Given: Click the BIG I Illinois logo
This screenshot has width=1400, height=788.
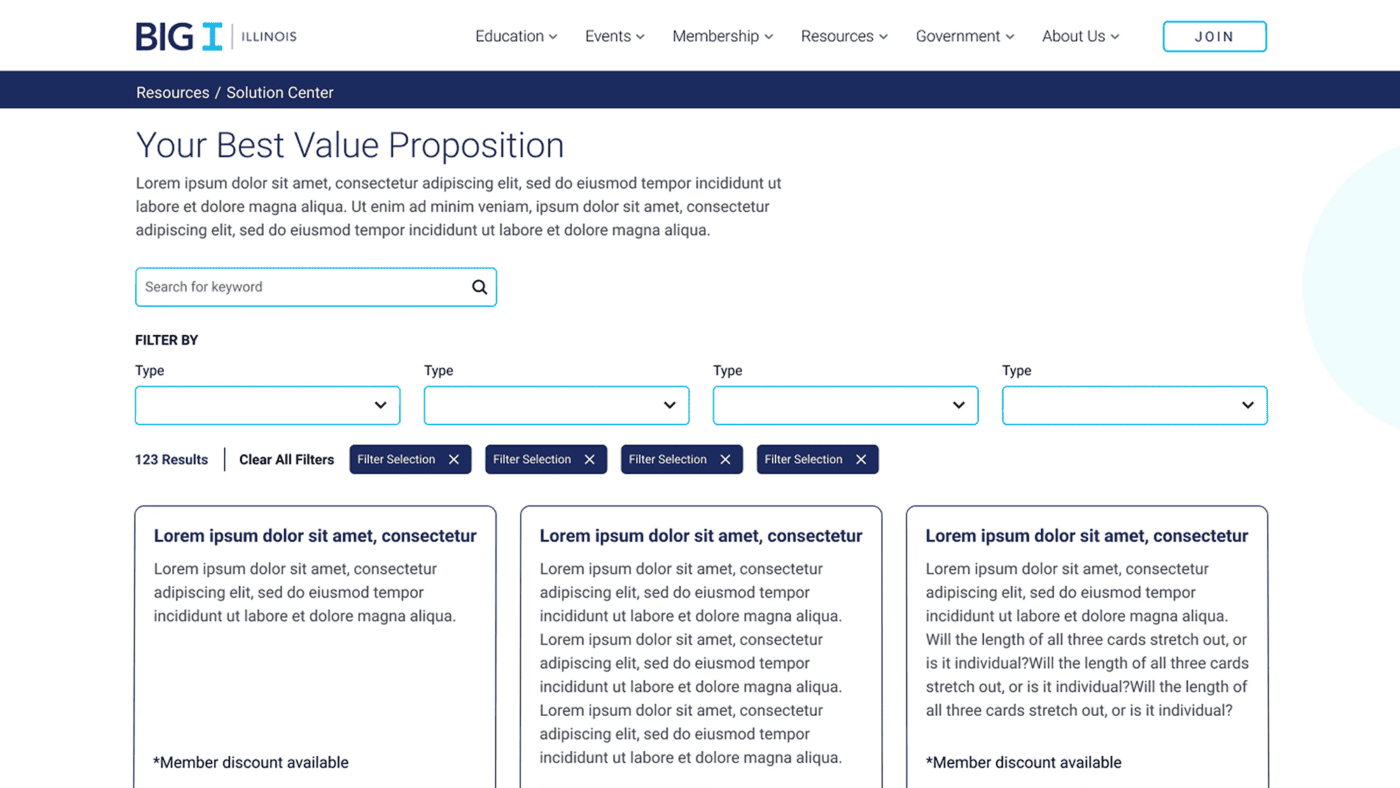Looking at the screenshot, I should 215,35.
